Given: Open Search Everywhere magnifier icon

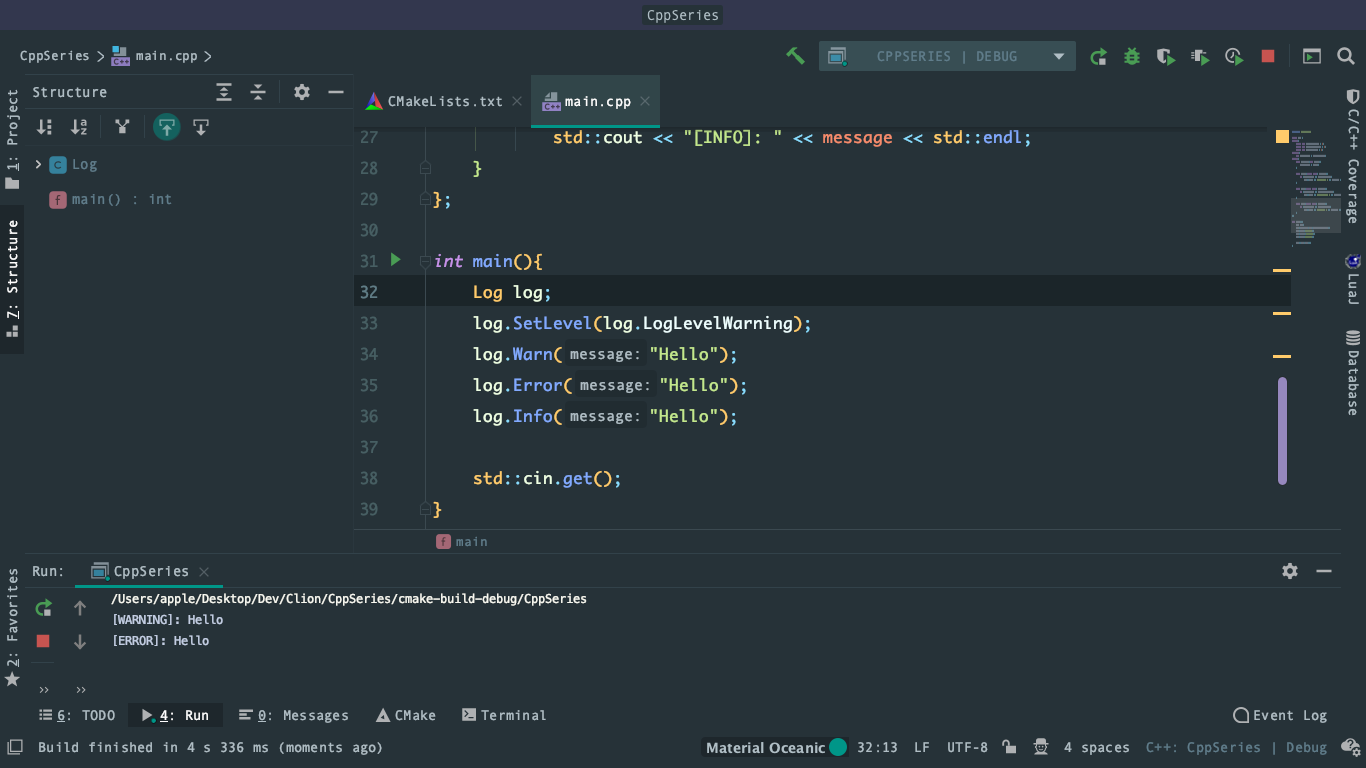Looking at the screenshot, I should (x=1346, y=56).
